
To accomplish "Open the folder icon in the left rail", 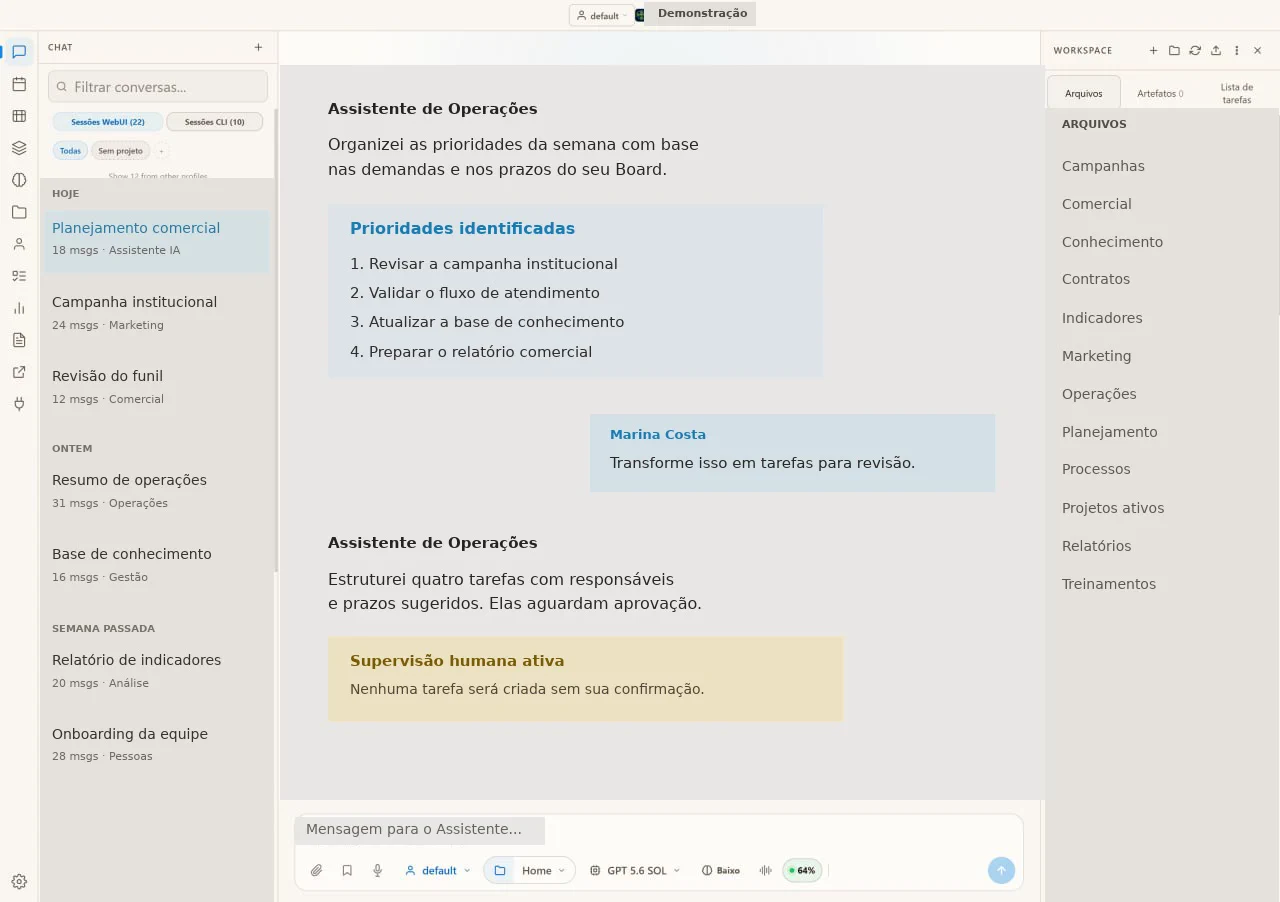I will 19,212.
